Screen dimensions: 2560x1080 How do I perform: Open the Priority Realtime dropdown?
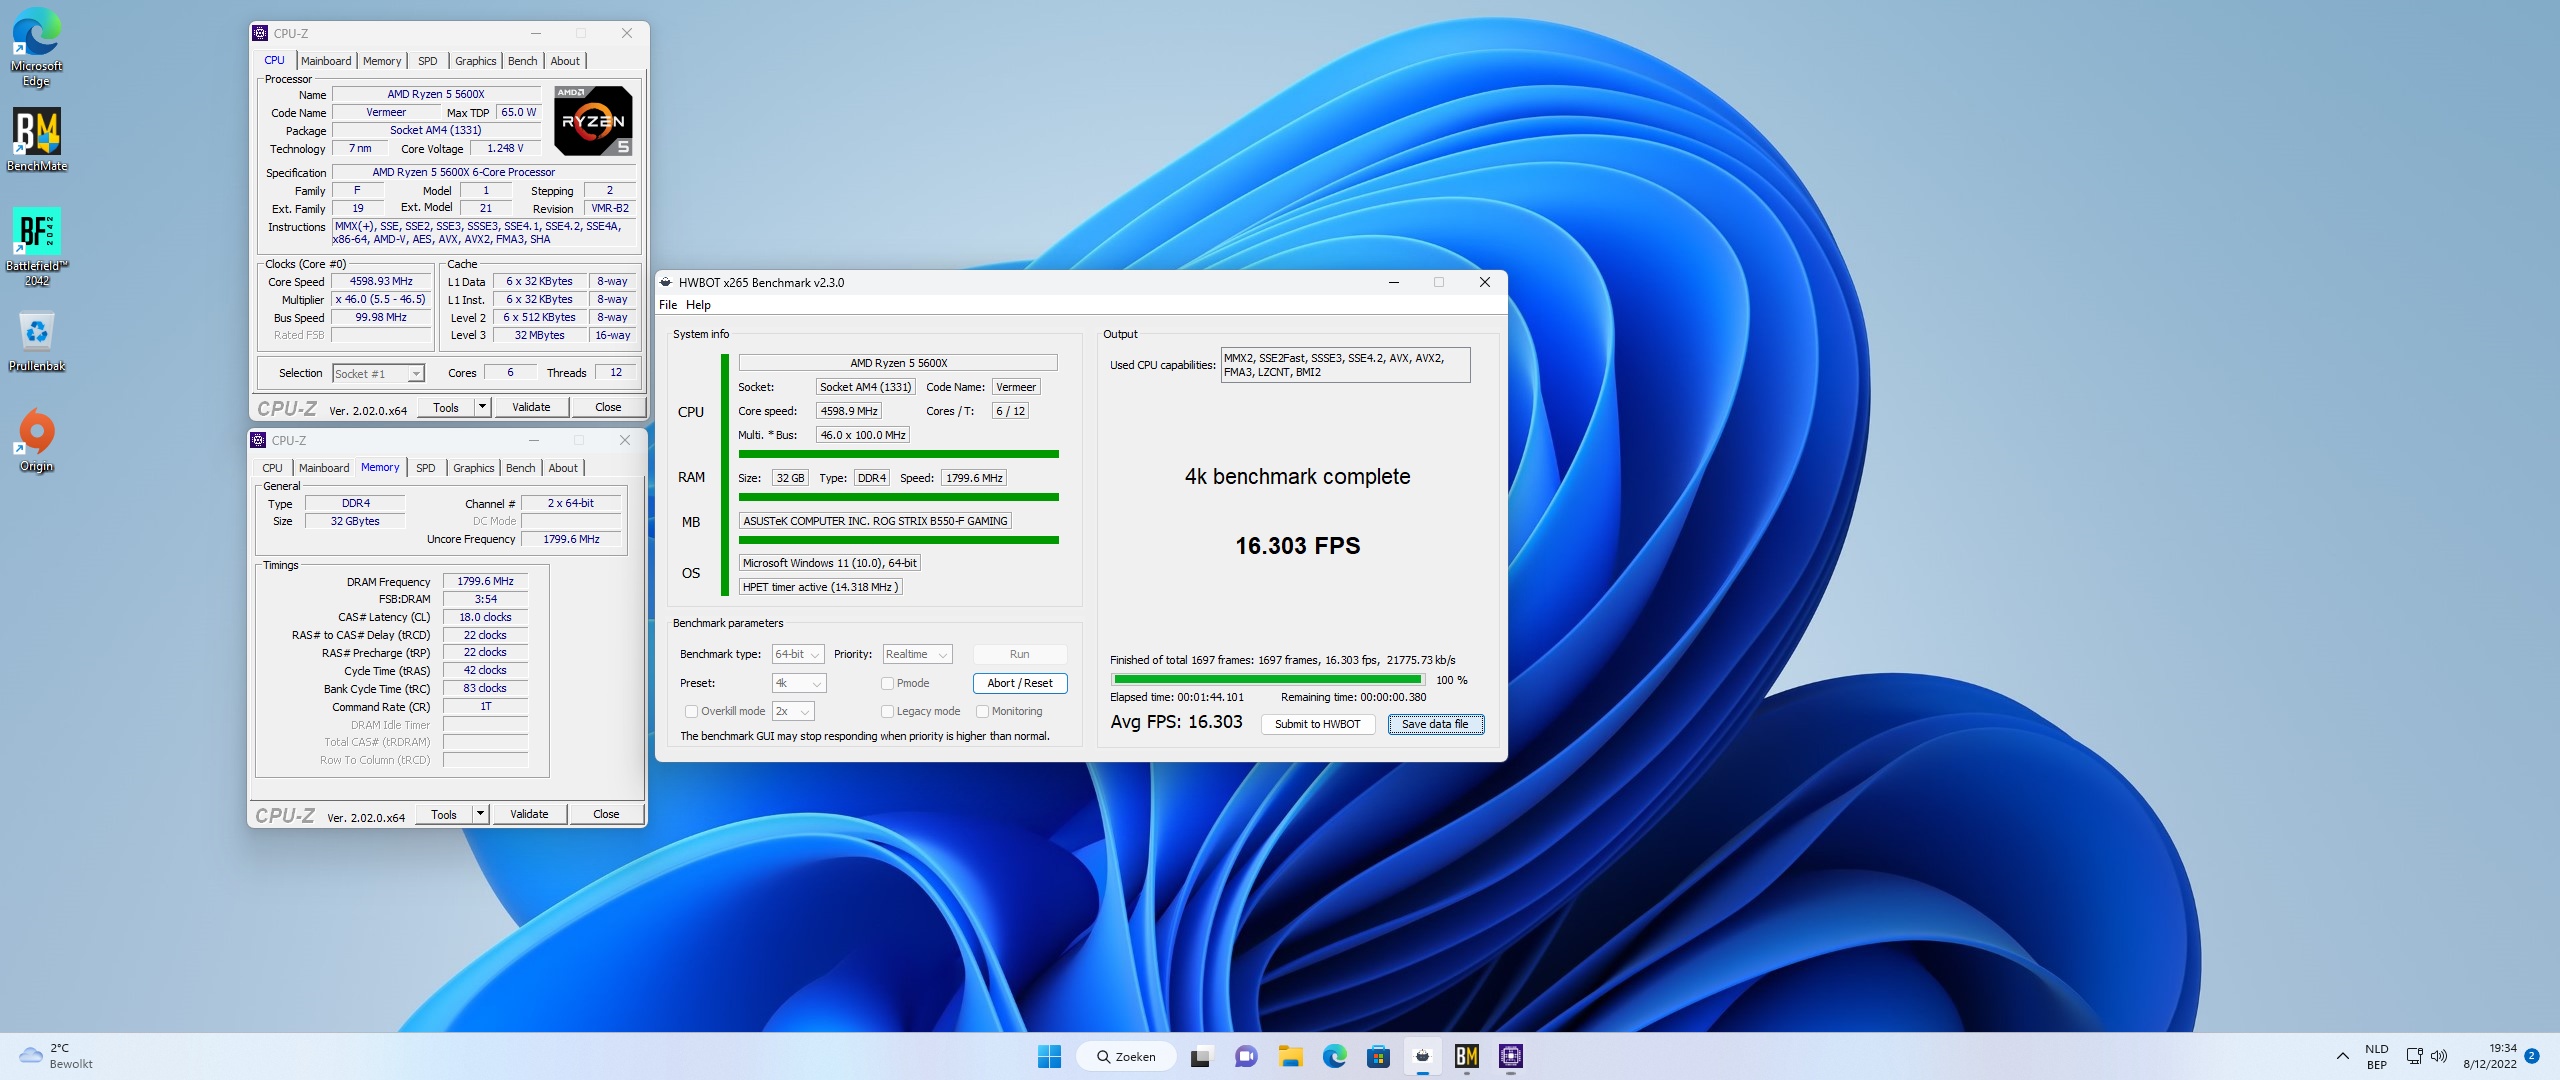[x=917, y=654]
